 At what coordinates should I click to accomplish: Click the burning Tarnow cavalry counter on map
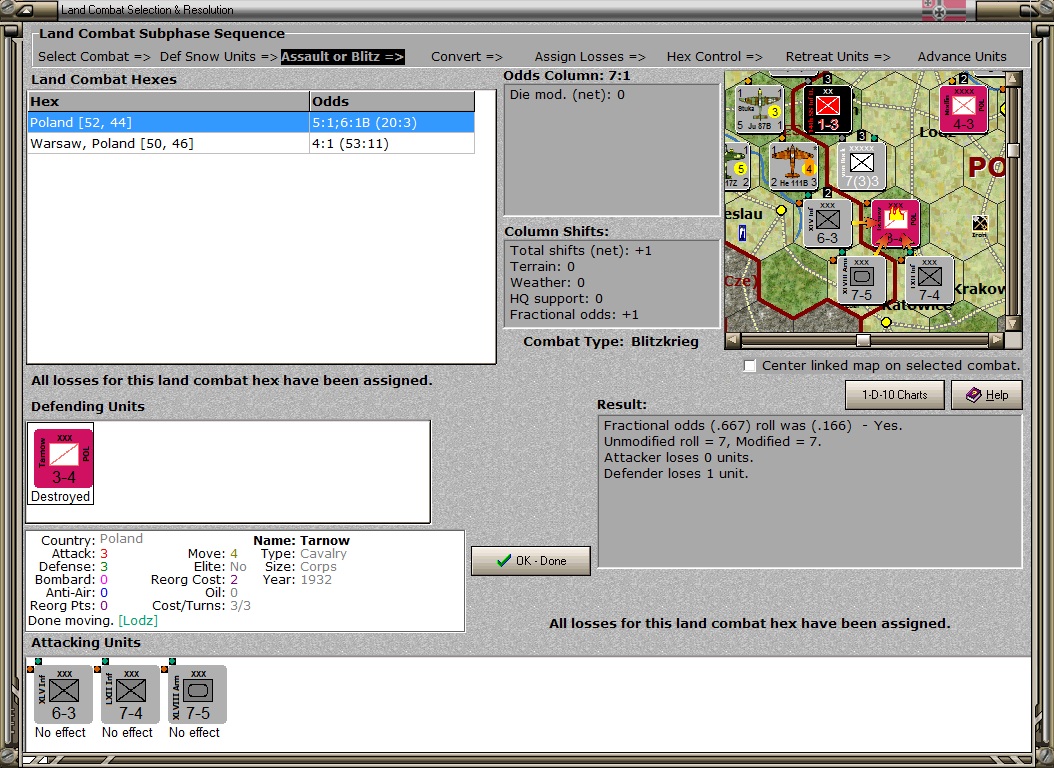895,223
